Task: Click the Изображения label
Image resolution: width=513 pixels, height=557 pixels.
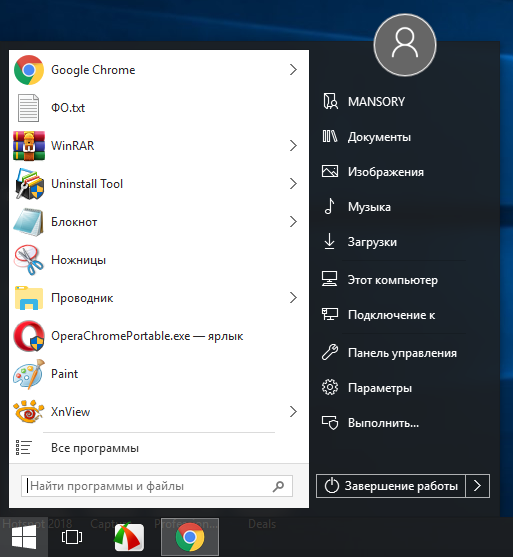Action: click(x=386, y=172)
